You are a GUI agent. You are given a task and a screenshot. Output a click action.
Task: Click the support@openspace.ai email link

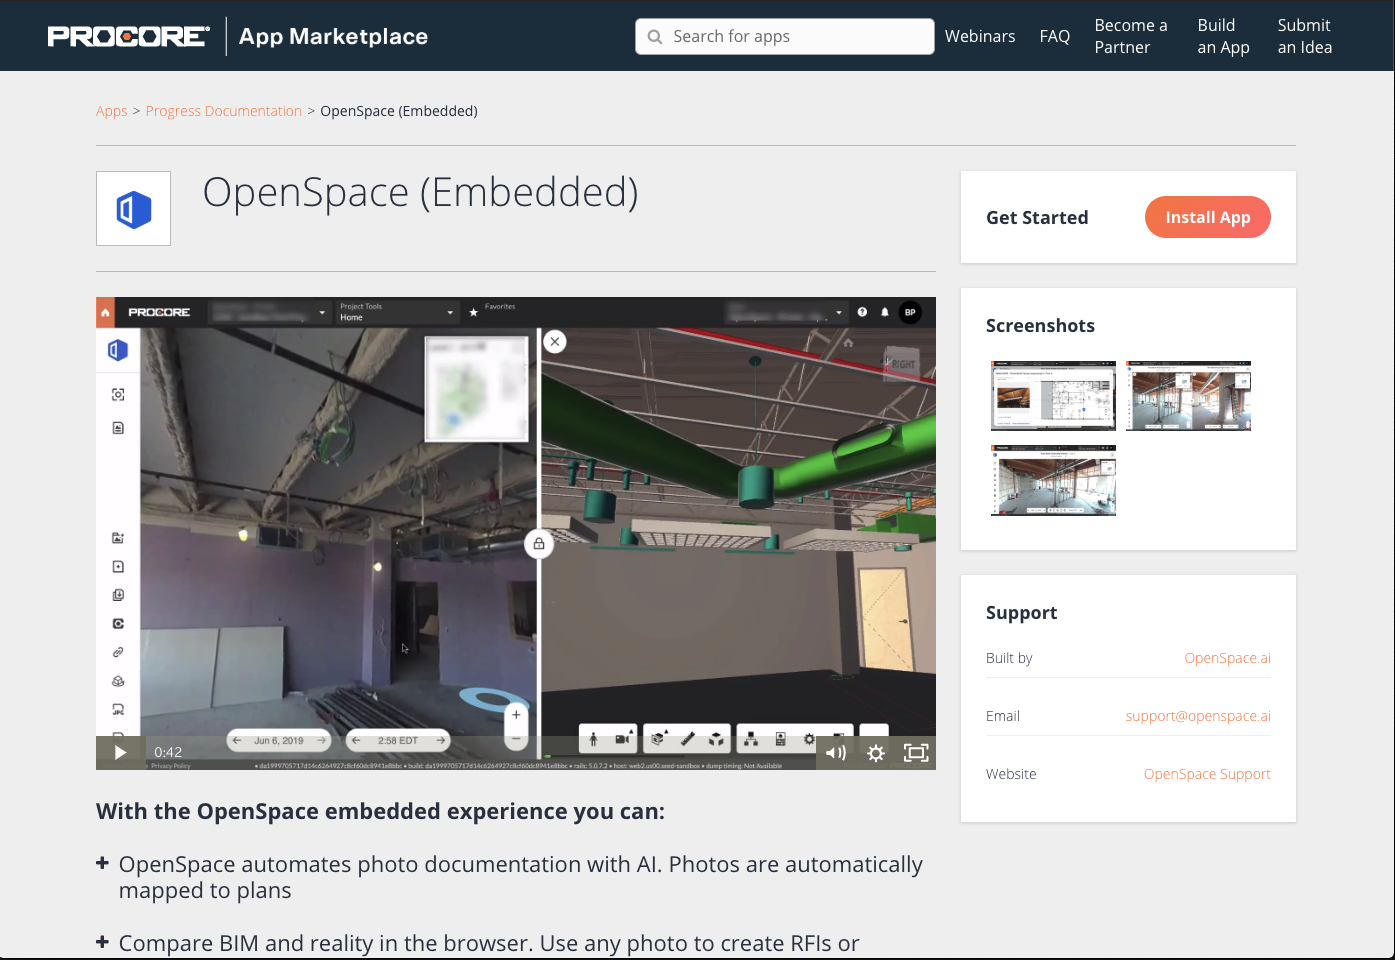[1198, 716]
